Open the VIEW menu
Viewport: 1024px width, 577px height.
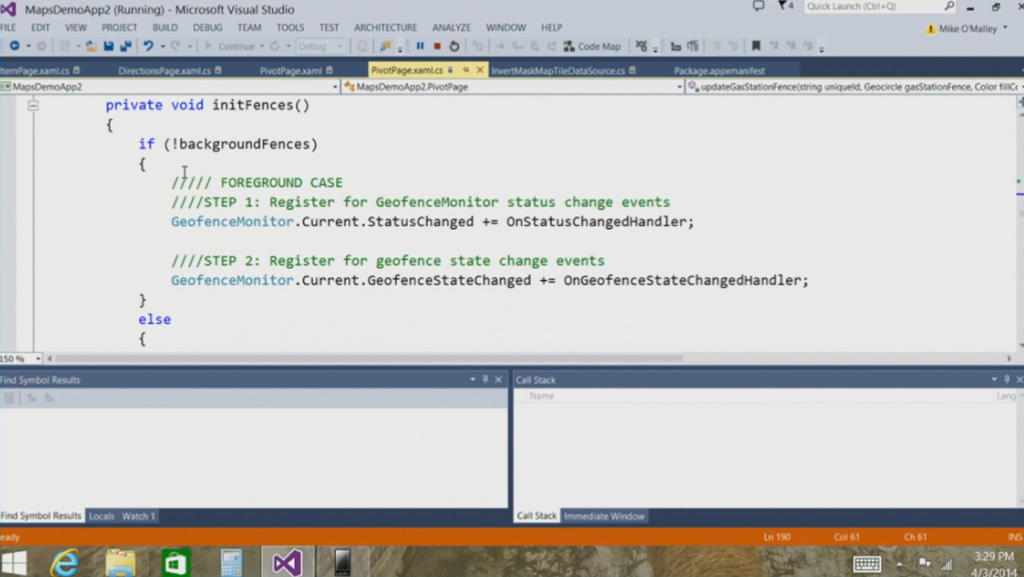point(76,27)
